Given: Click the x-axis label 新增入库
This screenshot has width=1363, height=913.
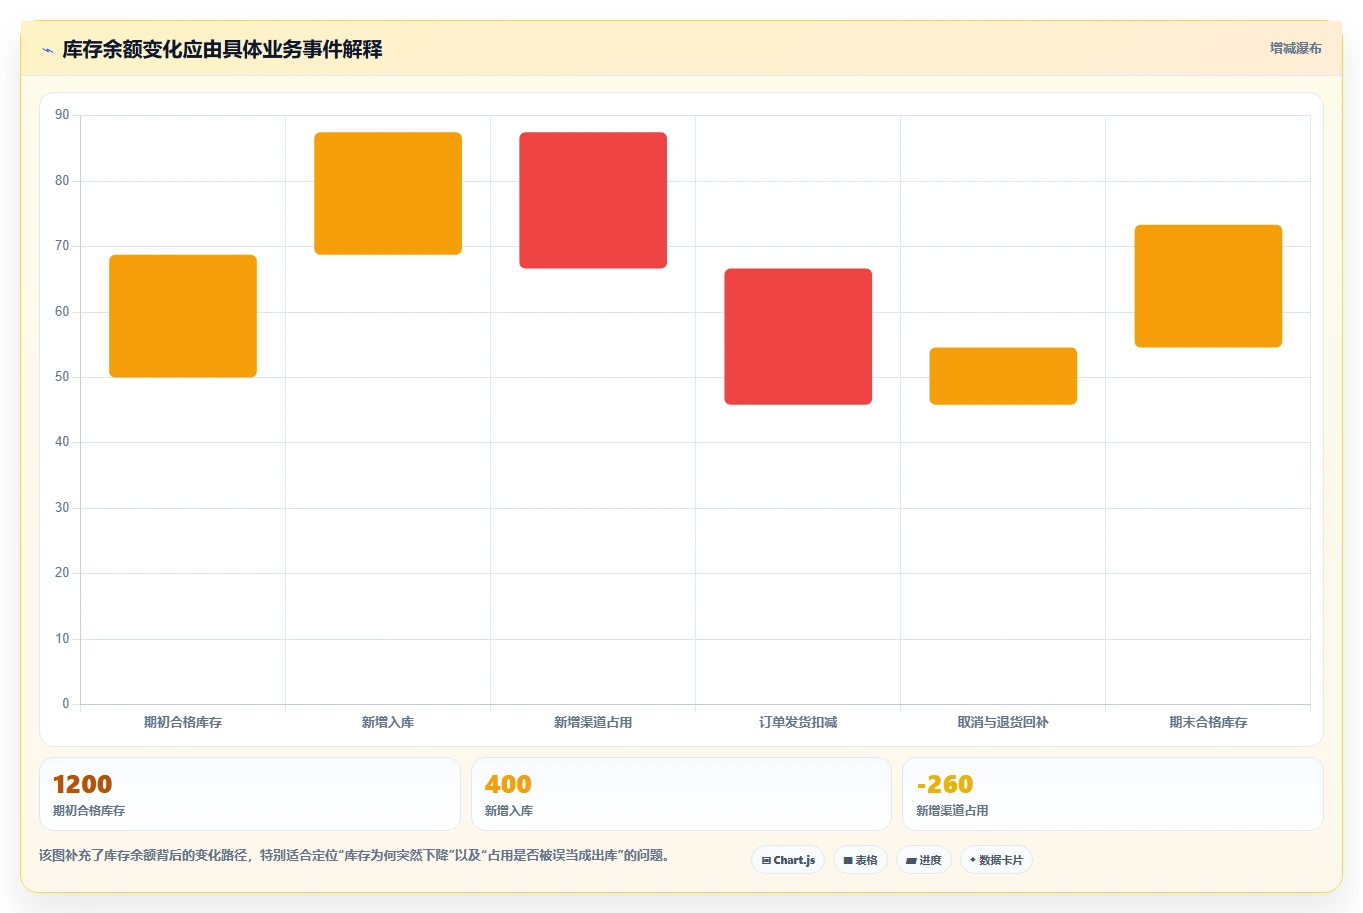Looking at the screenshot, I should pyautogui.click(x=388, y=722).
